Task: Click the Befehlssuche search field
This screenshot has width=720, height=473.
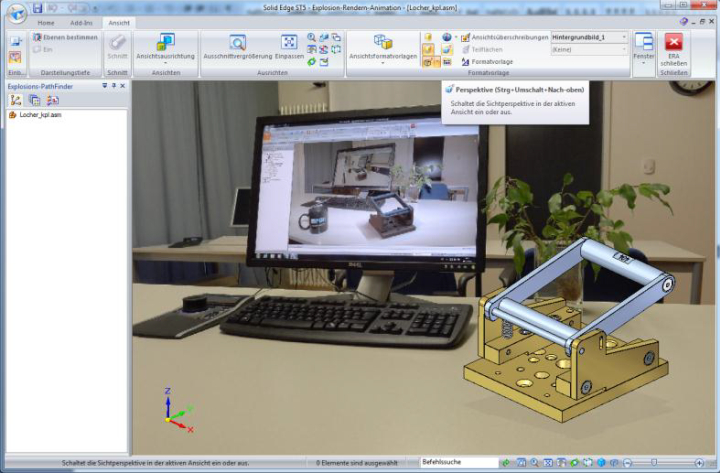Action: click(460, 462)
